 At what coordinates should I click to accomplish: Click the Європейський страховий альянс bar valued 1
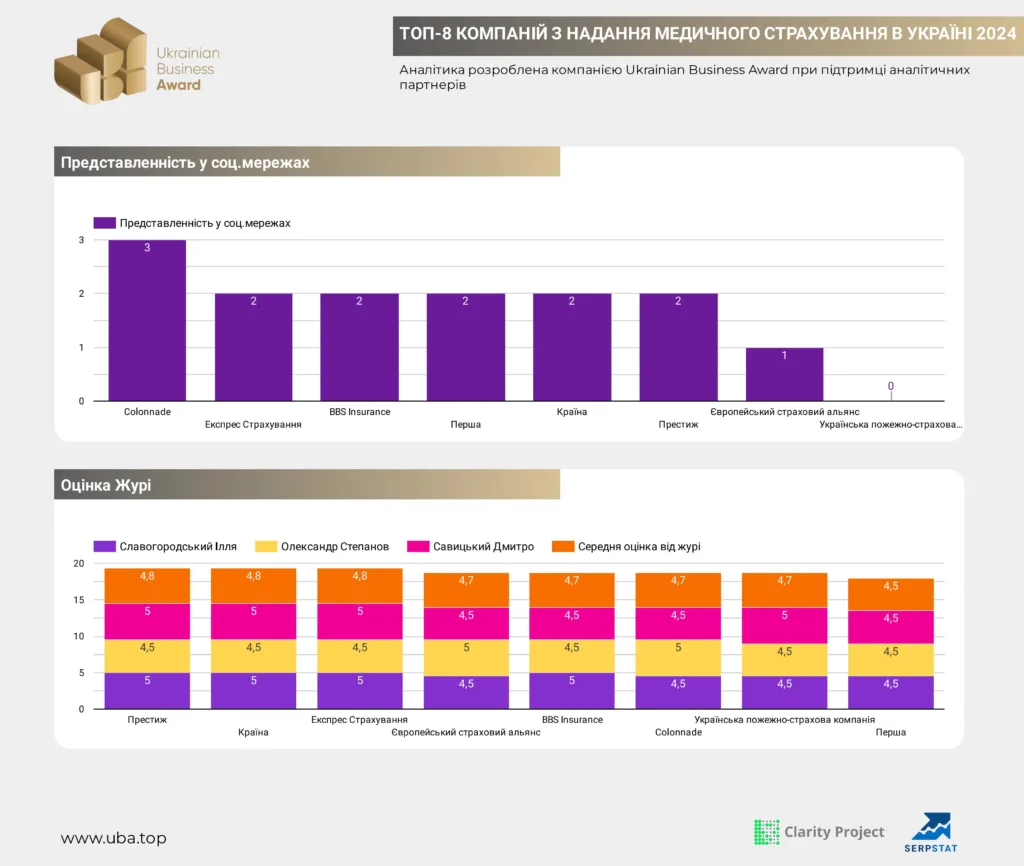point(784,374)
